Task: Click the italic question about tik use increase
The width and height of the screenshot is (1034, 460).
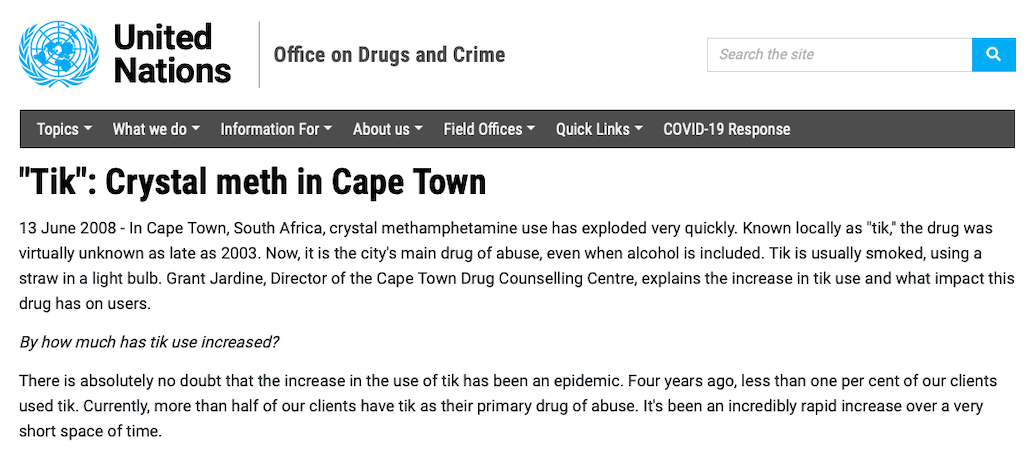Action: [150, 342]
